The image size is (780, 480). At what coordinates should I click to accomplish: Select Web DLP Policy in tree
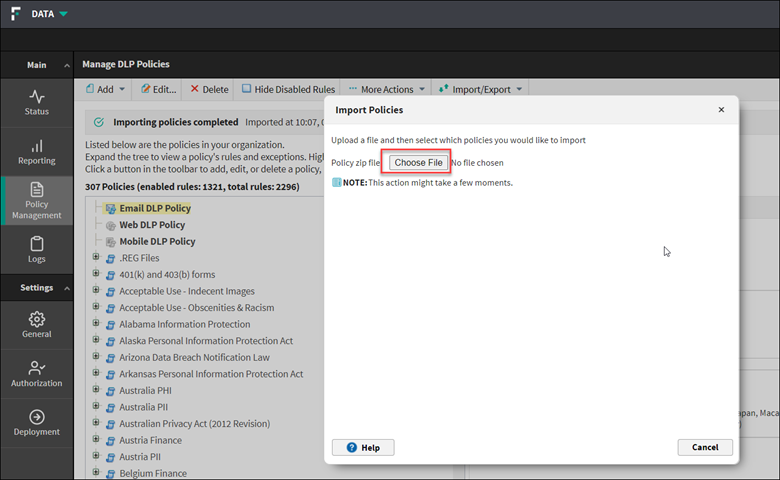pos(152,225)
